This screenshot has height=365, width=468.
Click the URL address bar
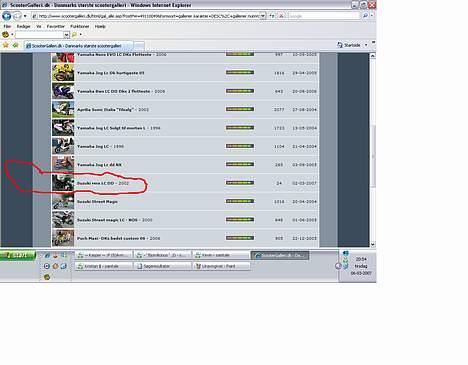point(145,16)
